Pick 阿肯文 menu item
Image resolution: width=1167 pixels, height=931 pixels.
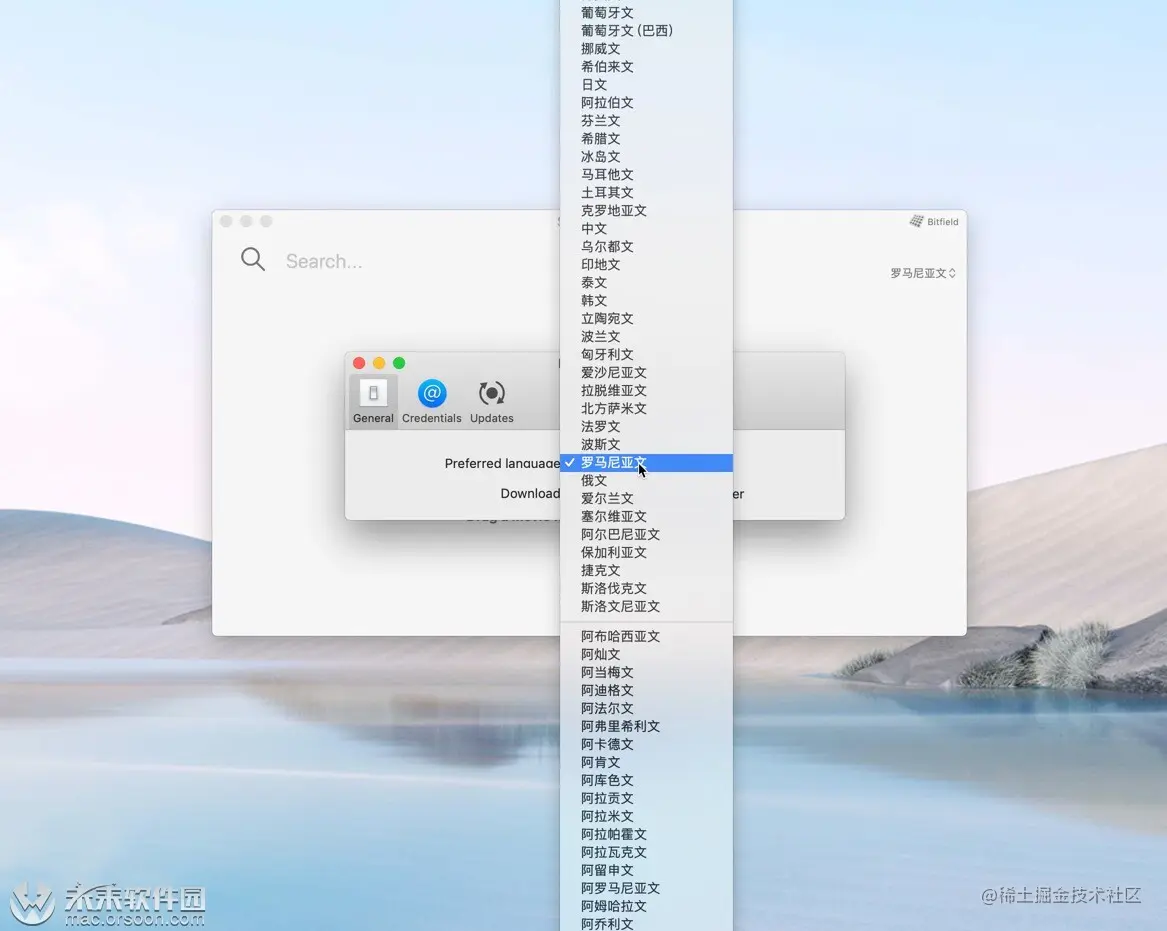pos(646,762)
